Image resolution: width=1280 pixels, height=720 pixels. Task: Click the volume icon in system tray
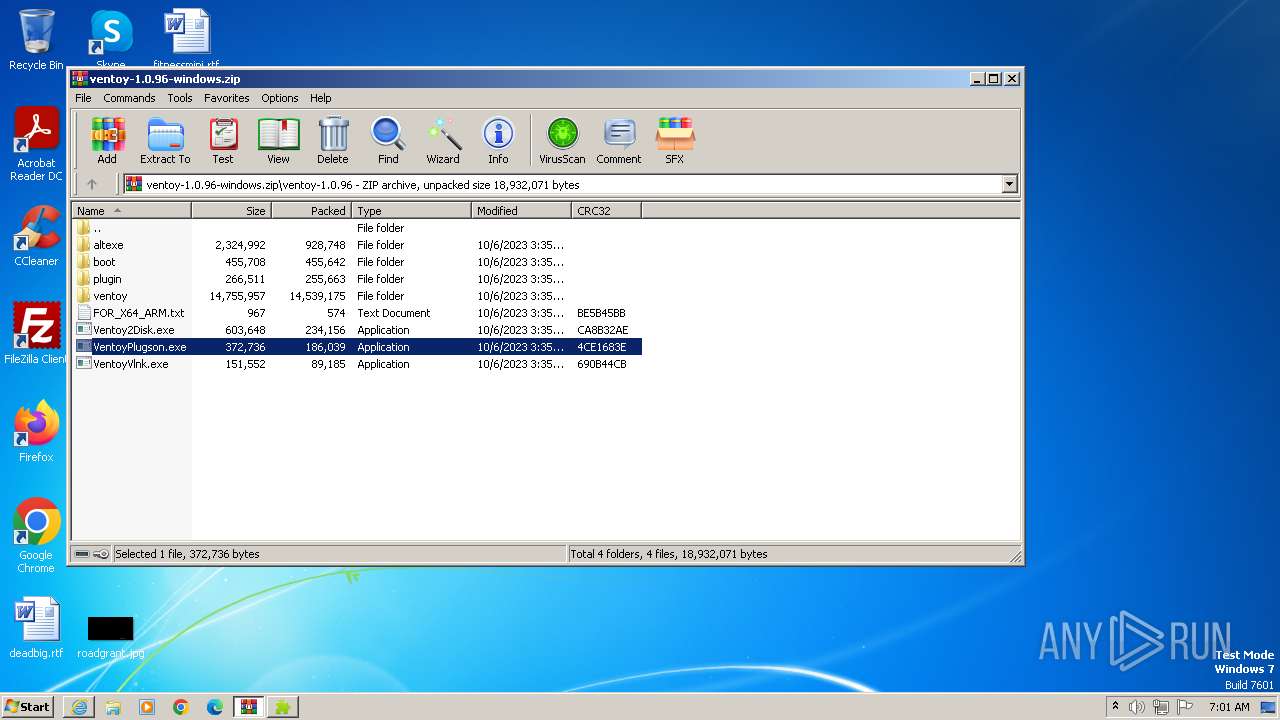point(1137,707)
